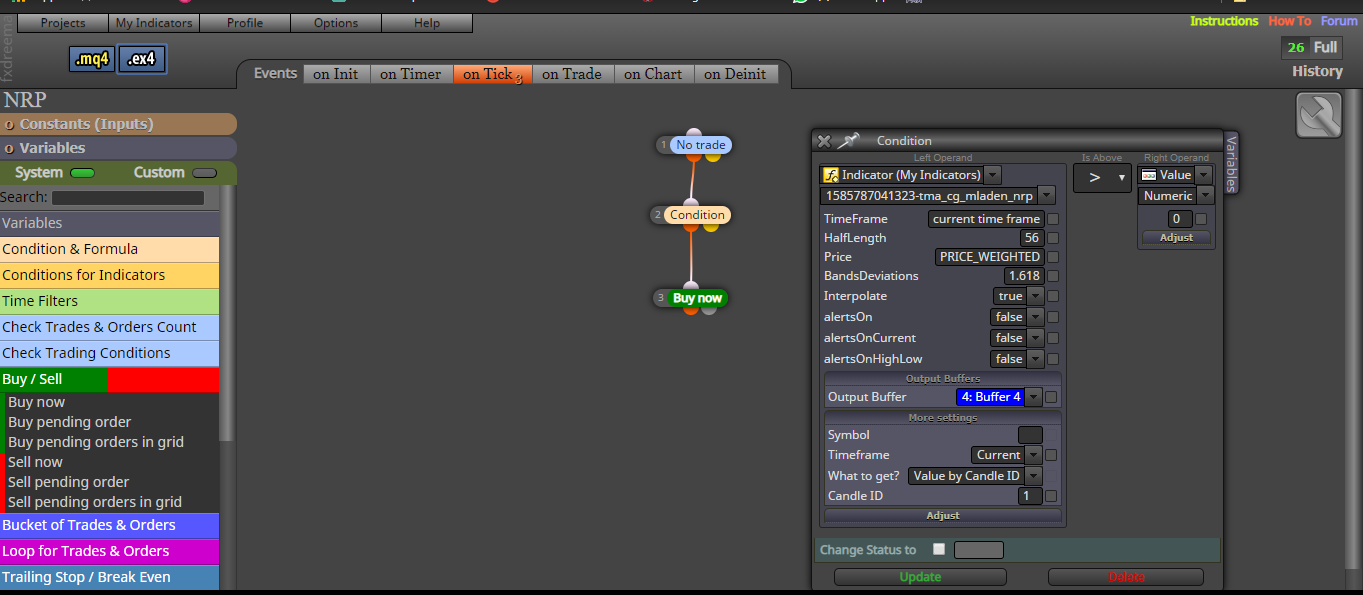1363x595 pixels.
Task: Tick the checkbox next to Candle ID
Action: point(1051,496)
